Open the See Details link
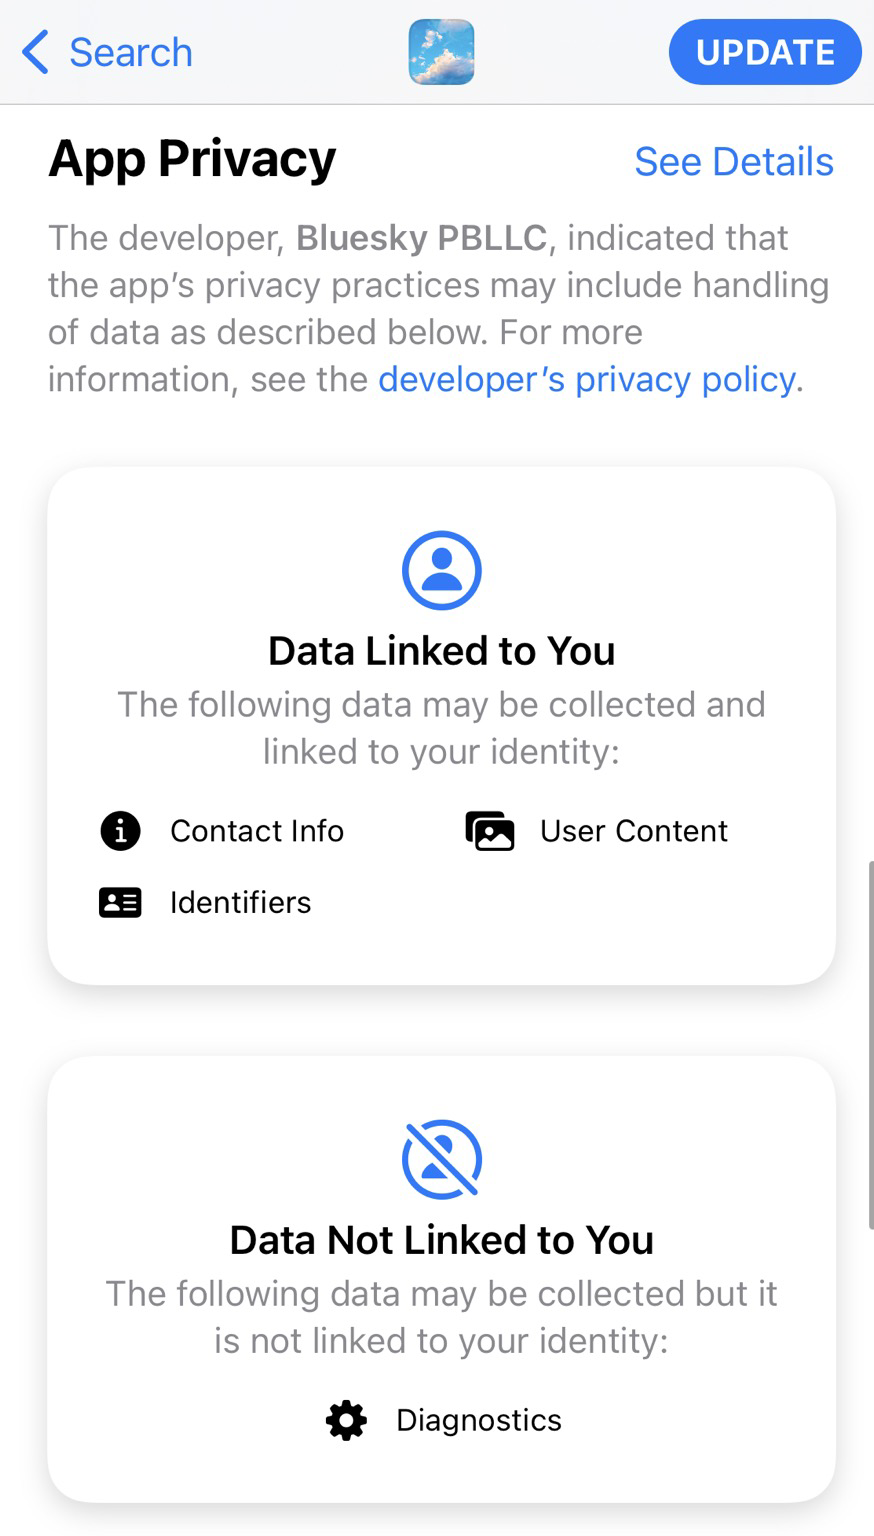Screen dimensions: 874x1536 733,162
